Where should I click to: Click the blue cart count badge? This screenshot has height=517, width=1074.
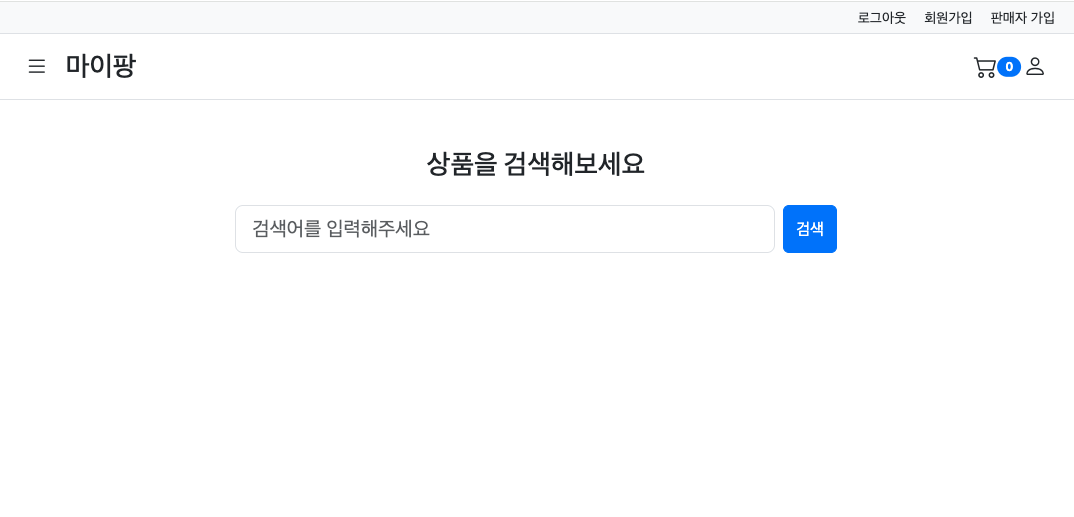pos(1009,67)
